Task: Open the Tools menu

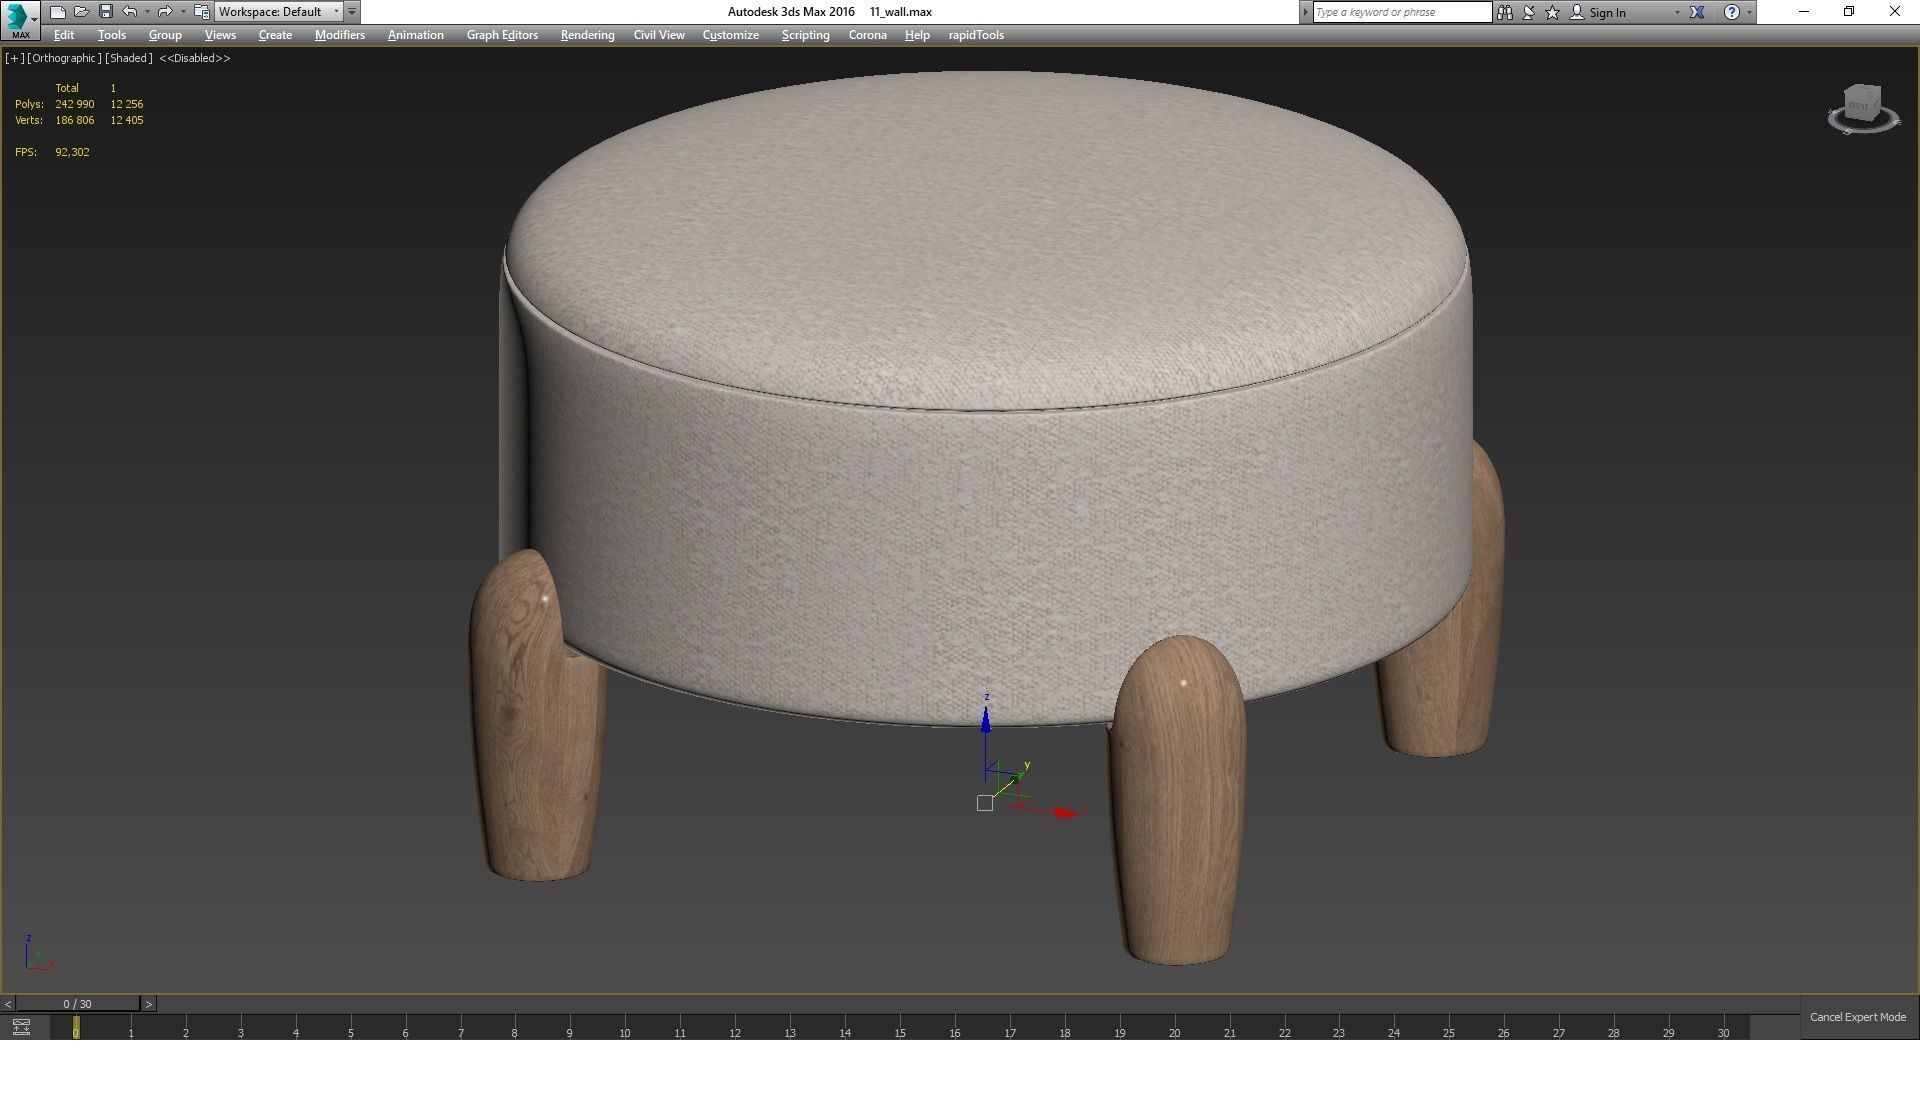Action: (112, 35)
